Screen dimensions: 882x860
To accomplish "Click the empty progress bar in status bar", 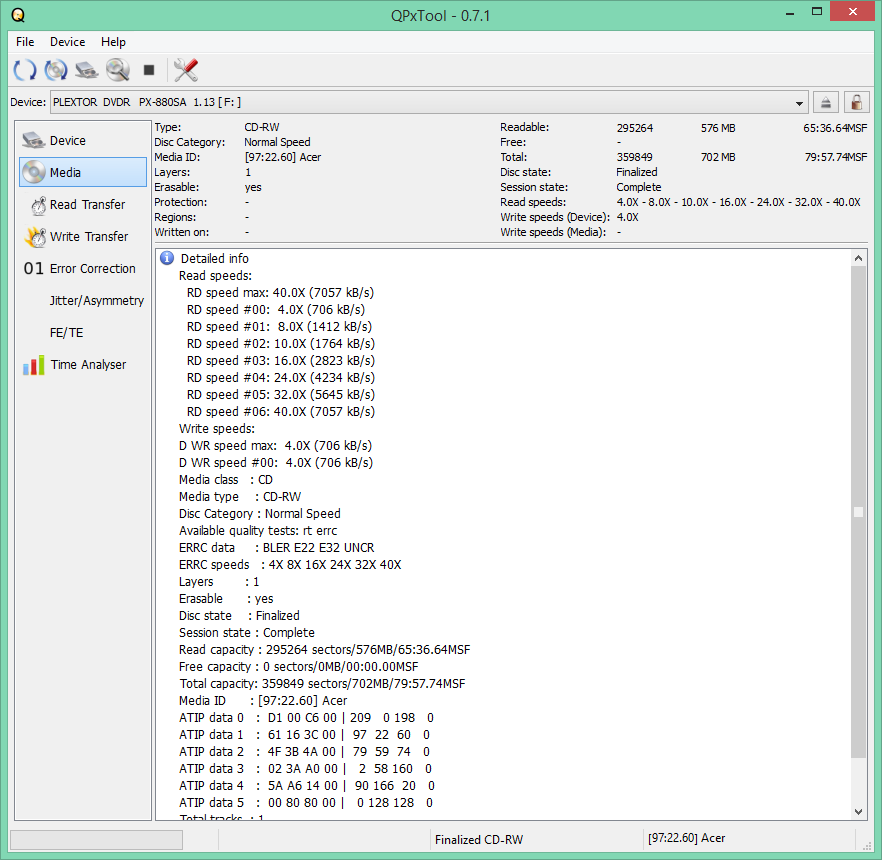I will (x=96, y=840).
